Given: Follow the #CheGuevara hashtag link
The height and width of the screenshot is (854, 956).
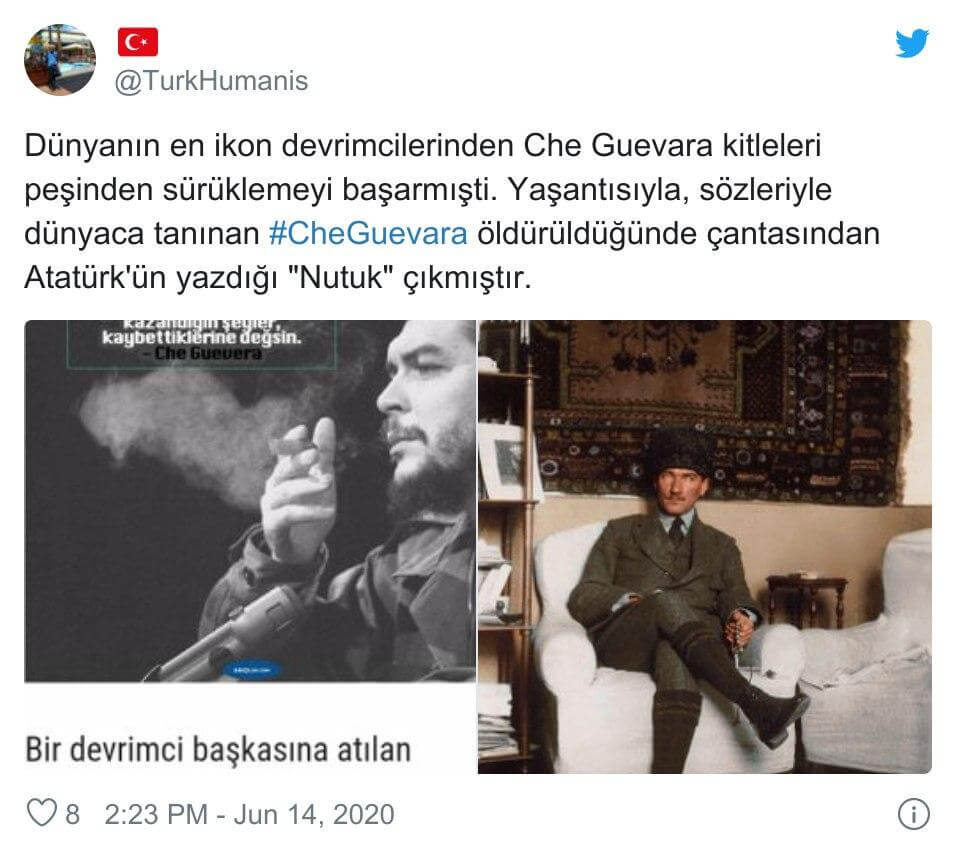Looking at the screenshot, I should tap(368, 234).
